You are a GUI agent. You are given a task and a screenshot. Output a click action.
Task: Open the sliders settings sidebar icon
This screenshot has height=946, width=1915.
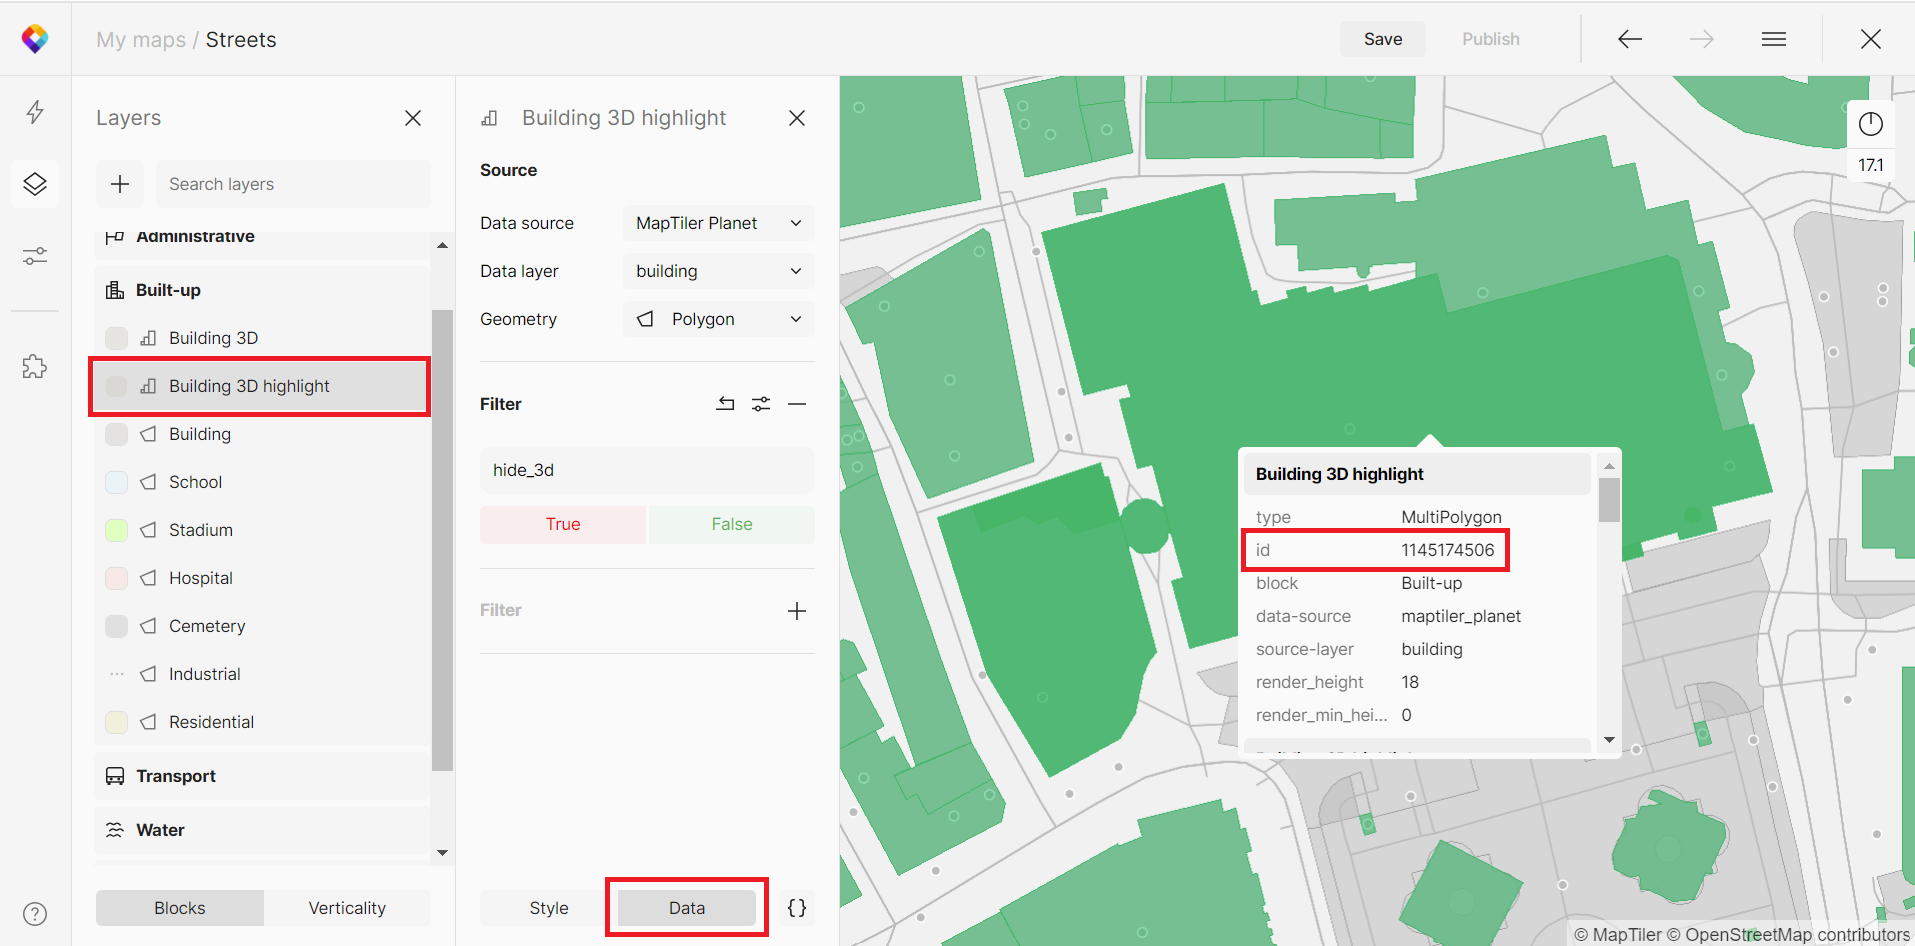point(35,257)
